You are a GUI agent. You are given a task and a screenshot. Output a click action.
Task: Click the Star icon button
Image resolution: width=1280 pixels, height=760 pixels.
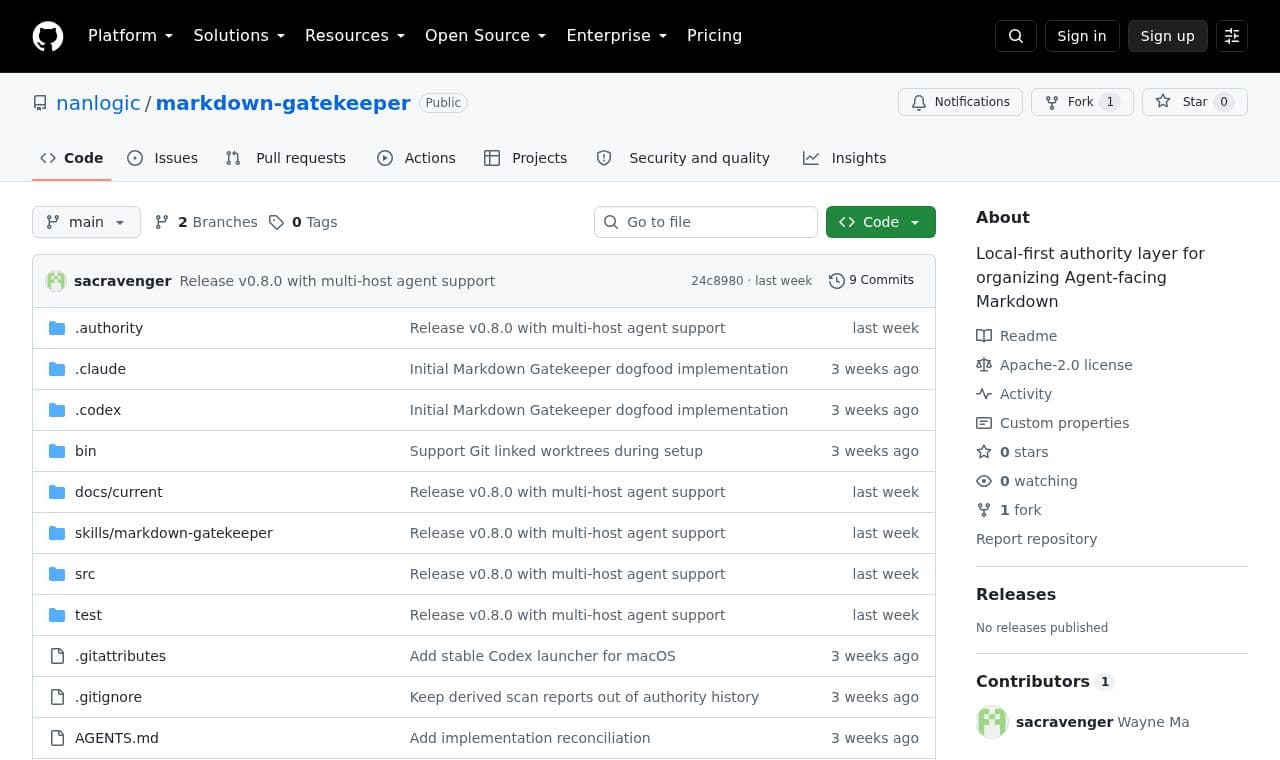pyautogui.click(x=1195, y=102)
